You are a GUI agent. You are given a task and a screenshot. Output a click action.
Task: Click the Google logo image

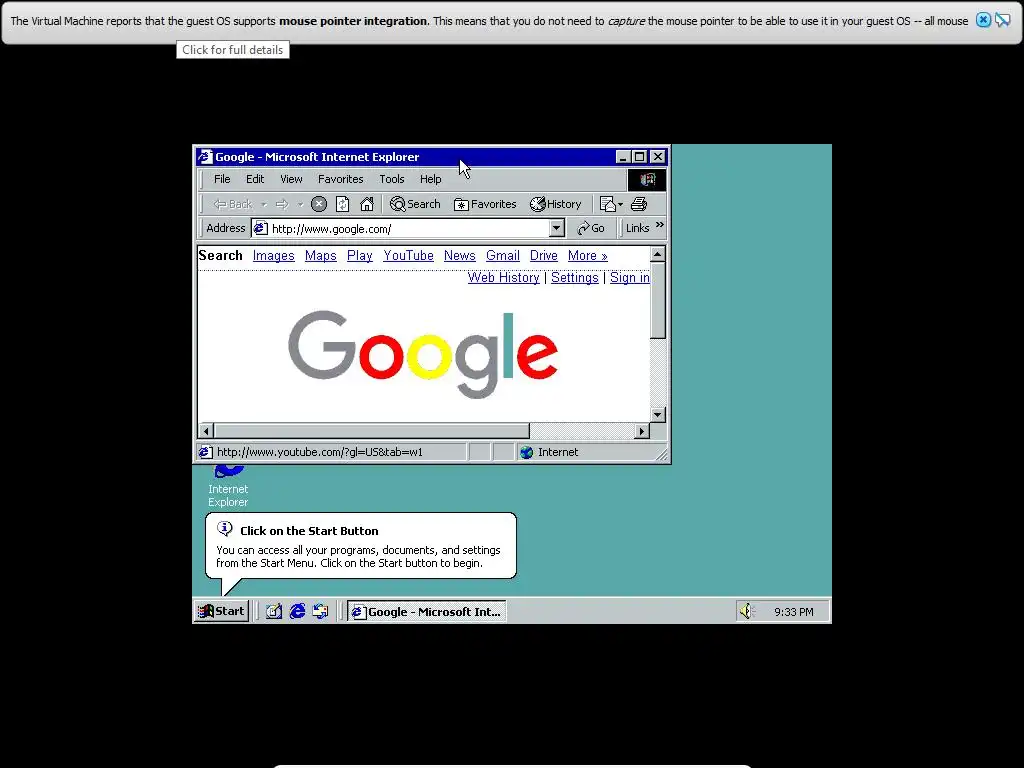coord(423,355)
